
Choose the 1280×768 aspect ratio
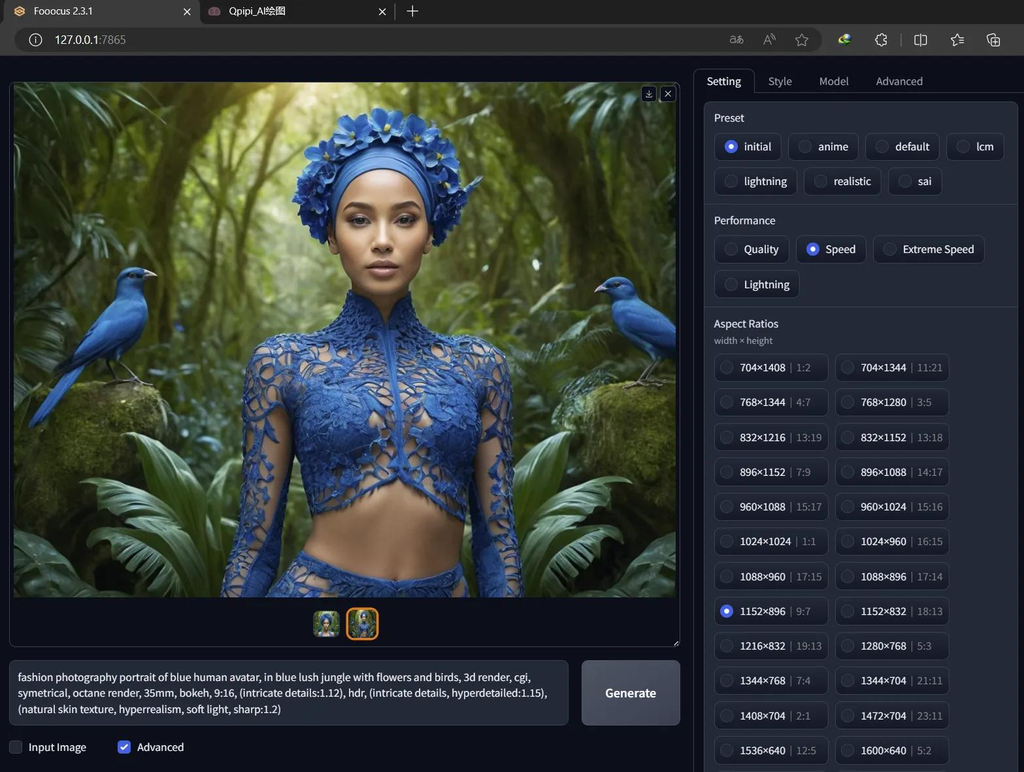[x=892, y=646]
